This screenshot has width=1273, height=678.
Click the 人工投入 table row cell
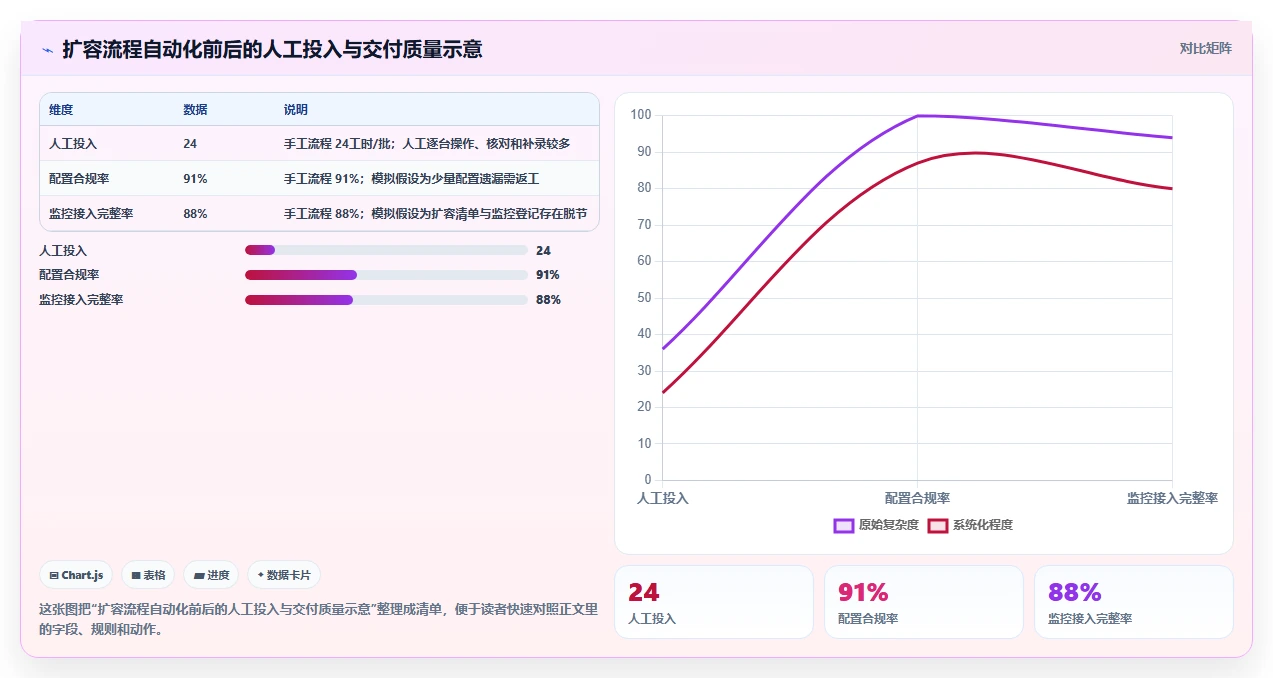coord(73,144)
